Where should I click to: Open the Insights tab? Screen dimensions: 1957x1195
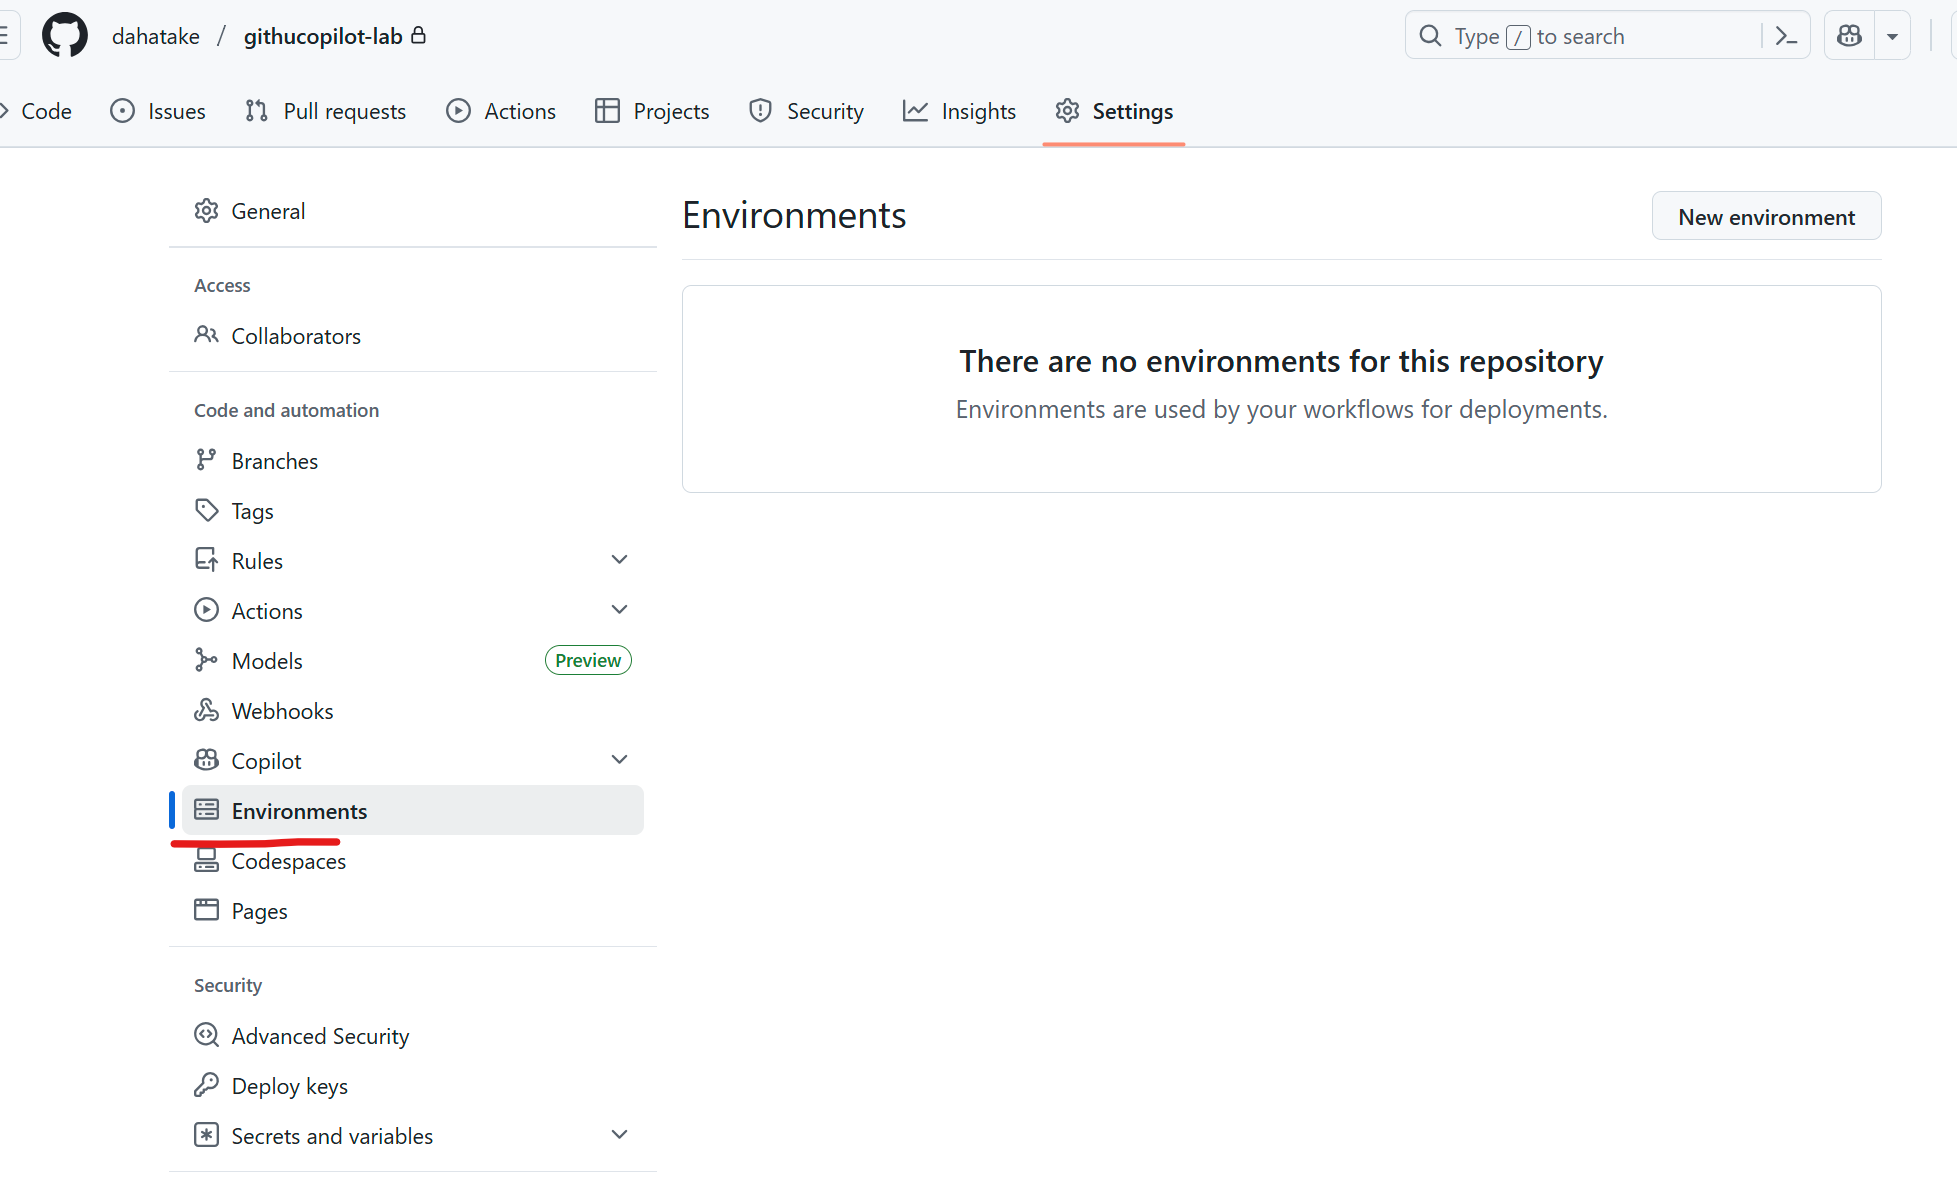pyautogui.click(x=958, y=110)
